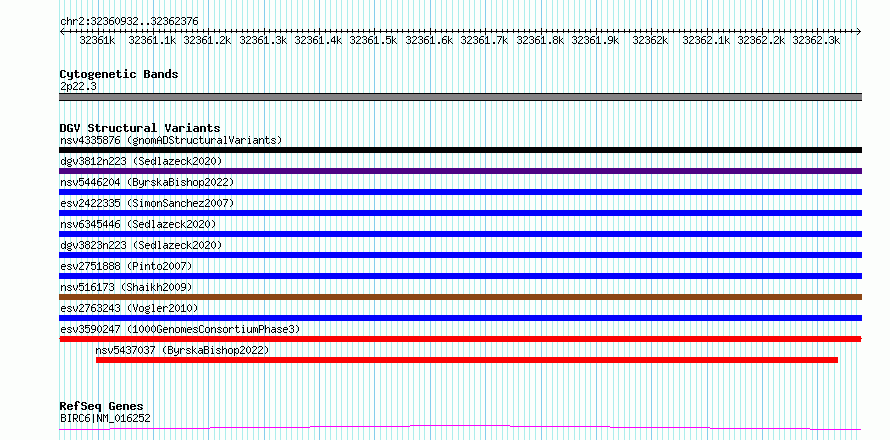Click the blue dgv3823n223 variant bar
Screen dimensions: 890x440
[460, 255]
